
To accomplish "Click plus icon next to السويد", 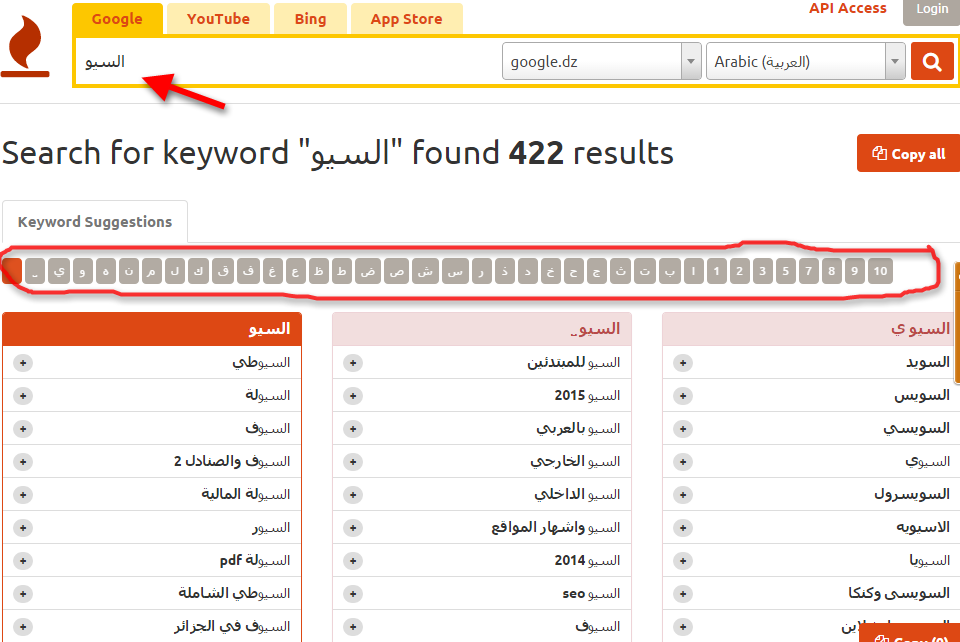I will [x=683, y=363].
